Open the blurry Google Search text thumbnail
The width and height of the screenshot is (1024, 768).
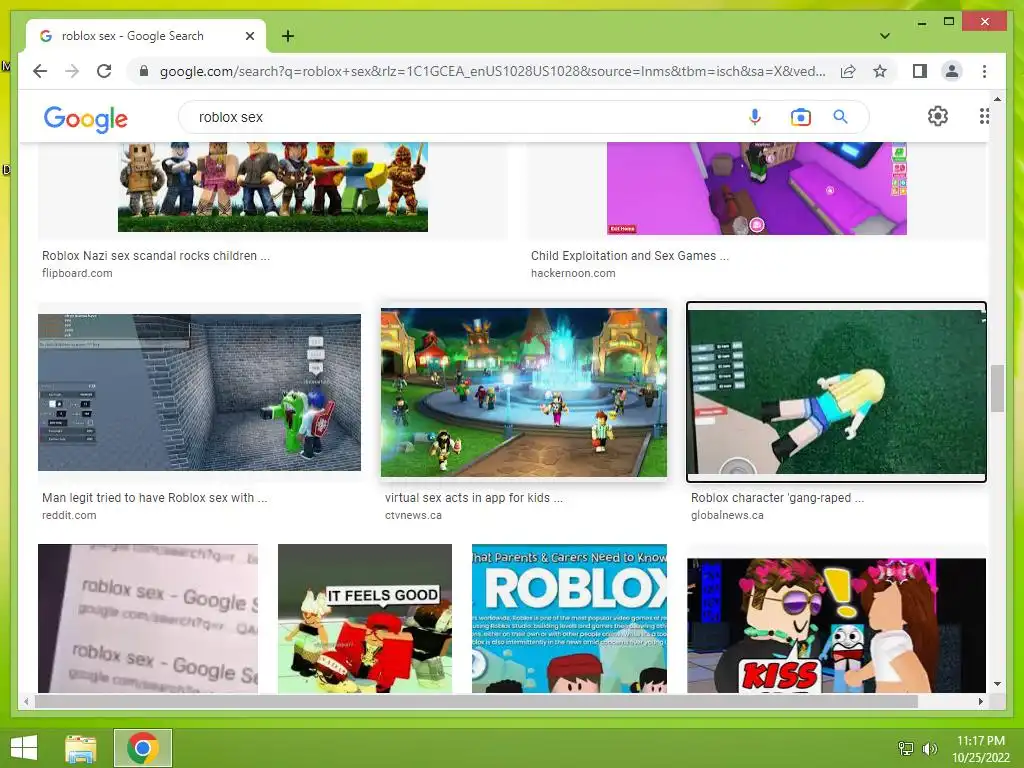pyautogui.click(x=148, y=618)
